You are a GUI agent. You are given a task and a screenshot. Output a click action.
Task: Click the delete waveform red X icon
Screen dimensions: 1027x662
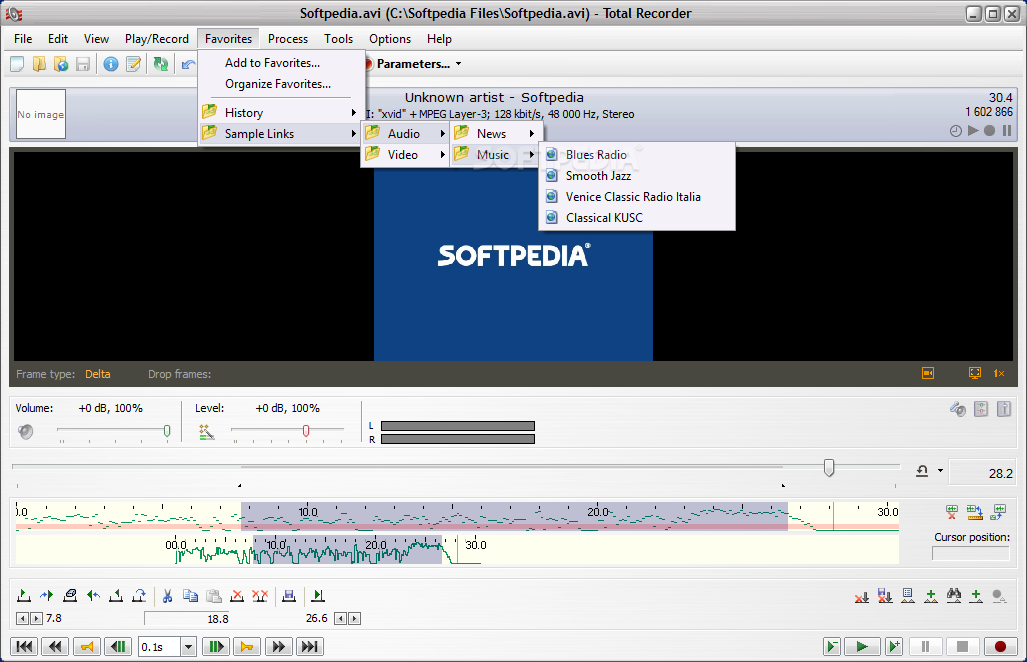(x=952, y=512)
